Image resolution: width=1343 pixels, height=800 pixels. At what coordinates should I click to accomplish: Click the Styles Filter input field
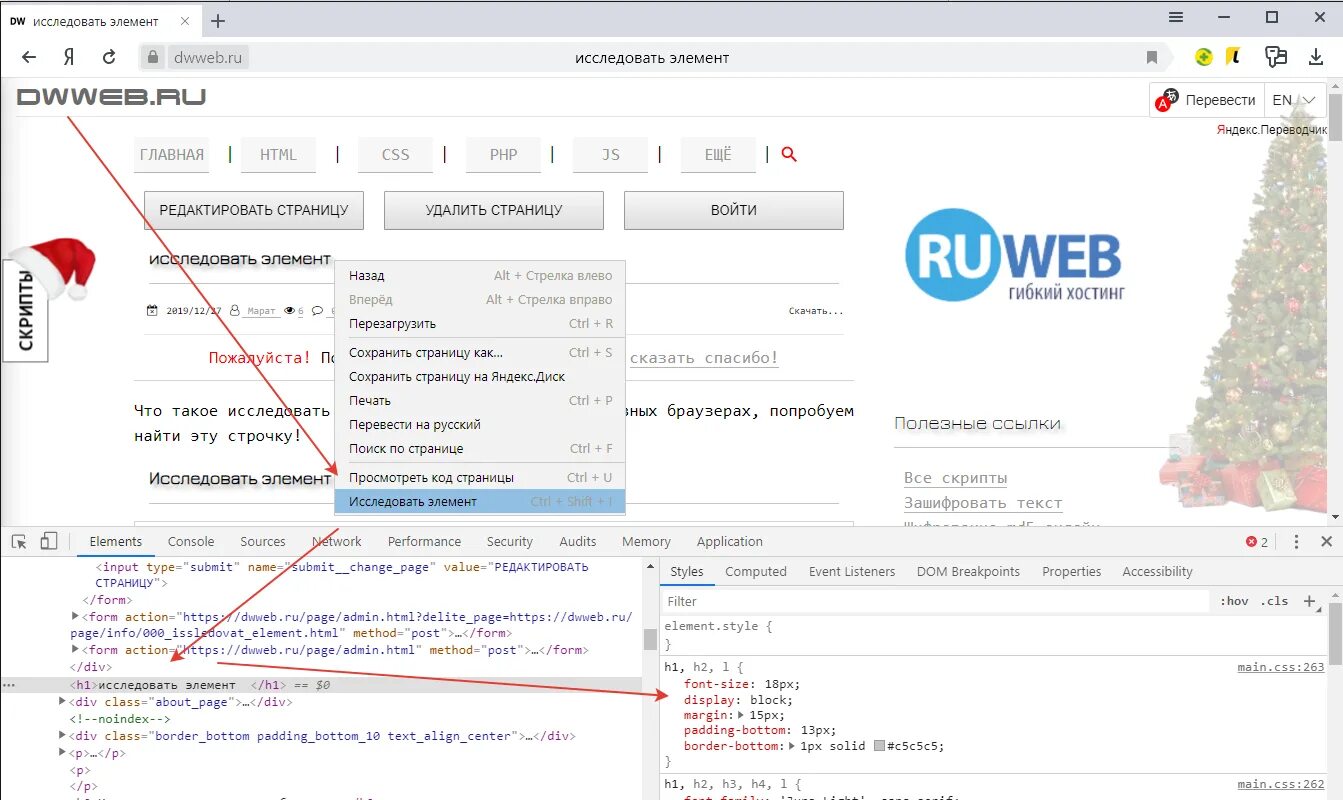tap(936, 601)
